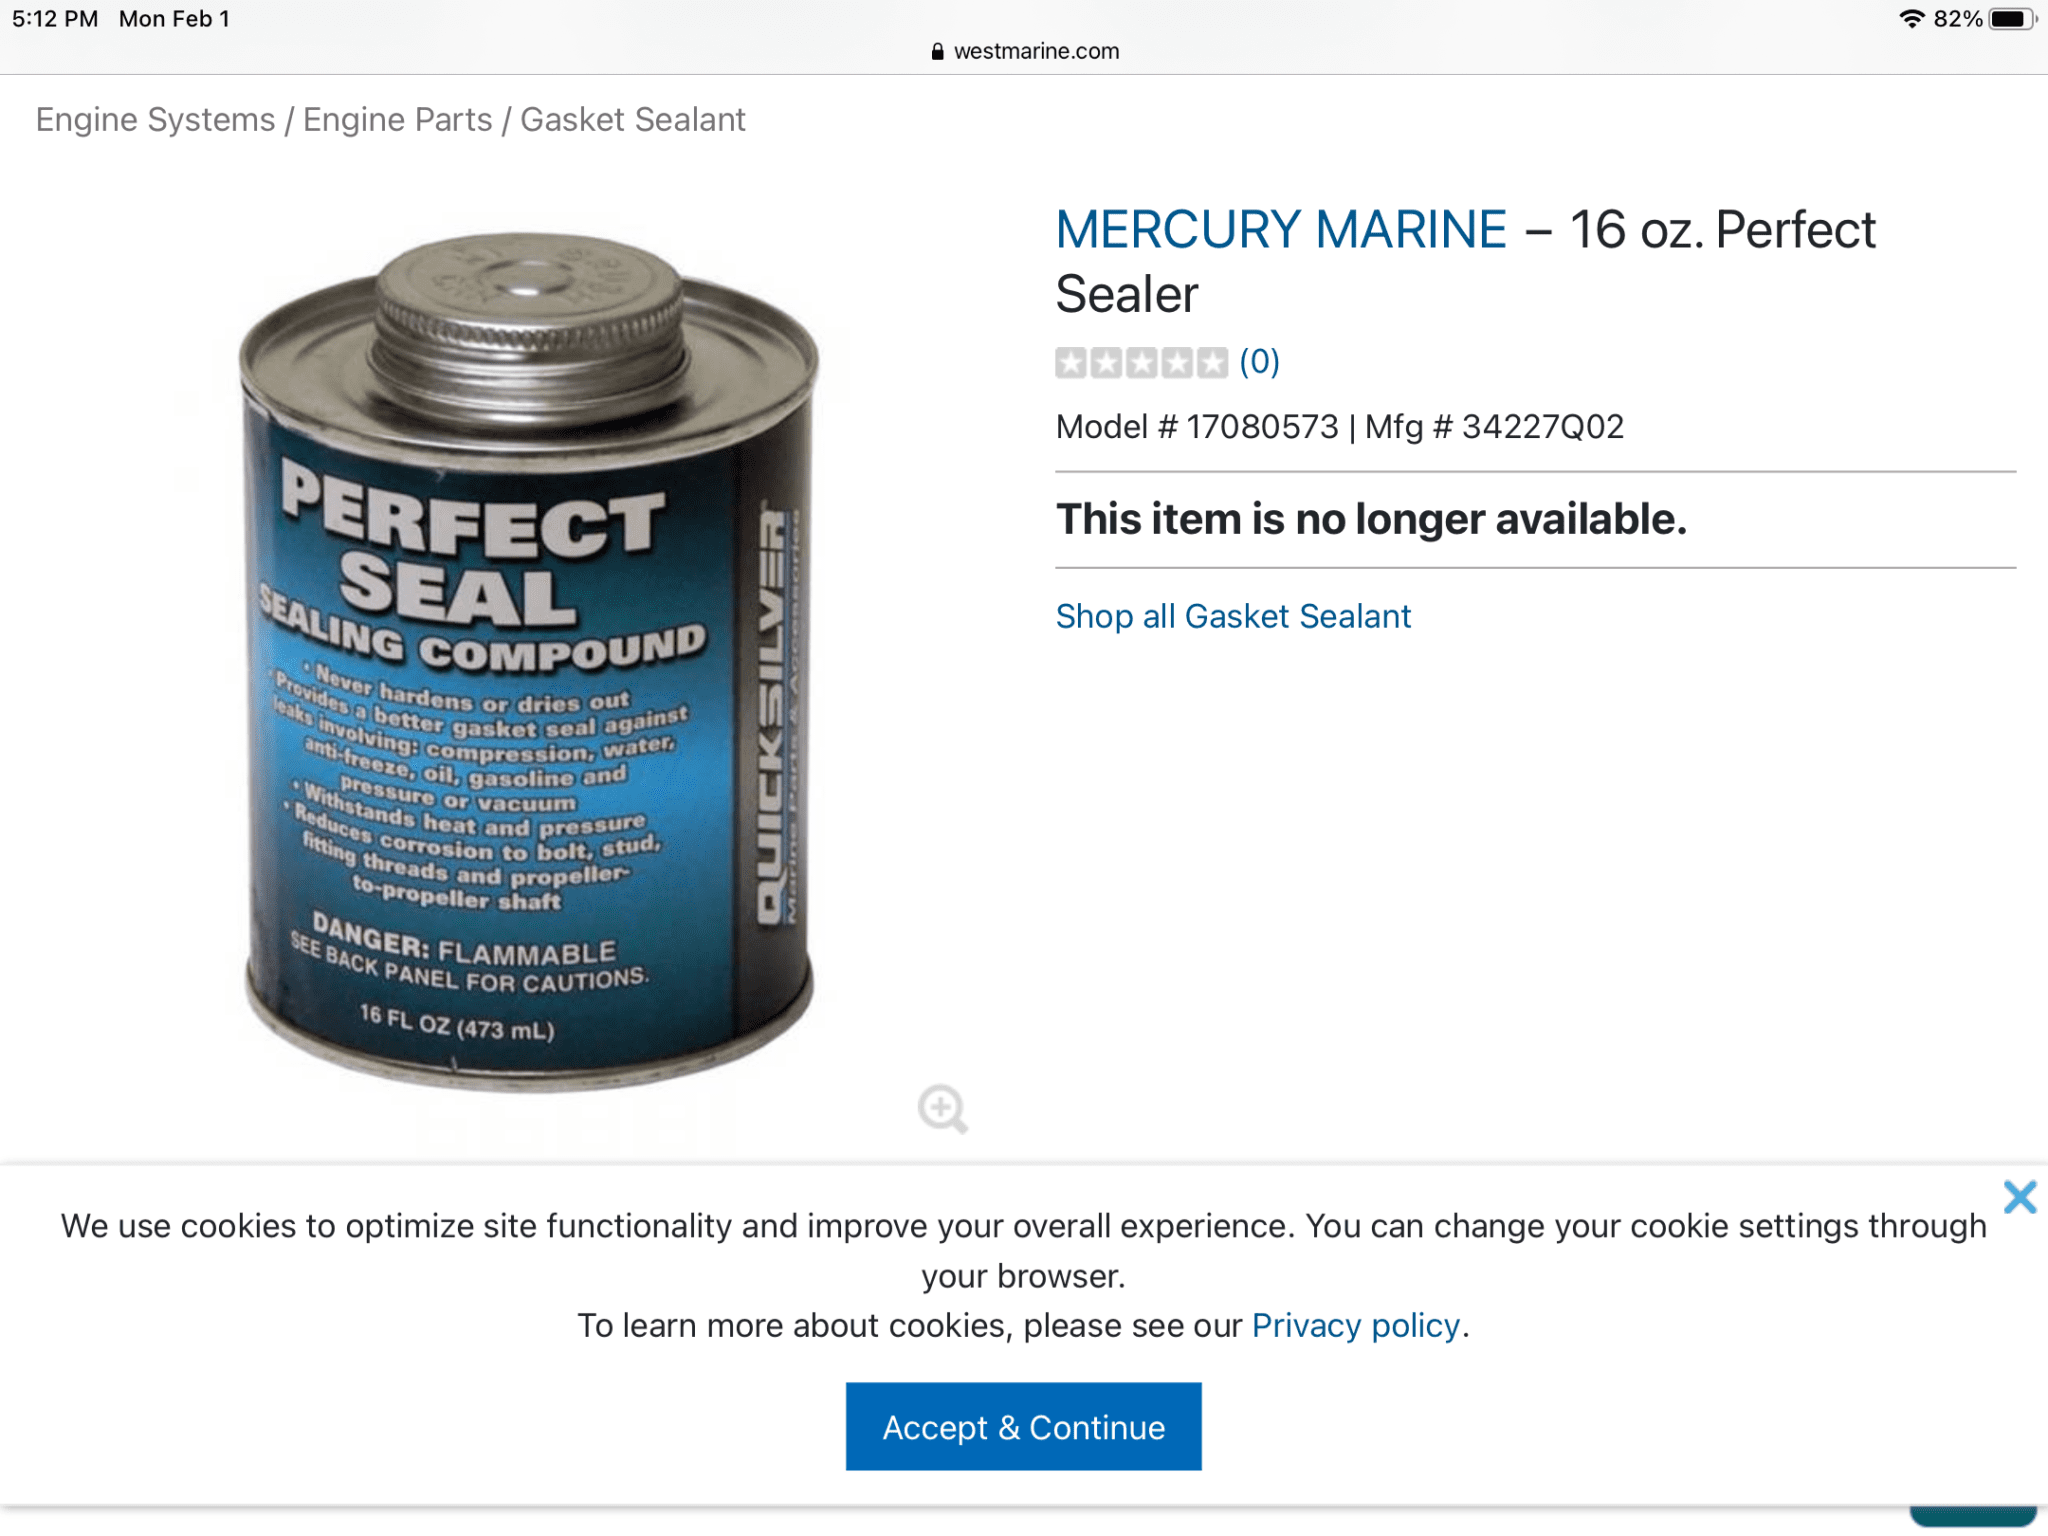
Task: Click the magnifier zoom icon under product image
Action: click(942, 1109)
